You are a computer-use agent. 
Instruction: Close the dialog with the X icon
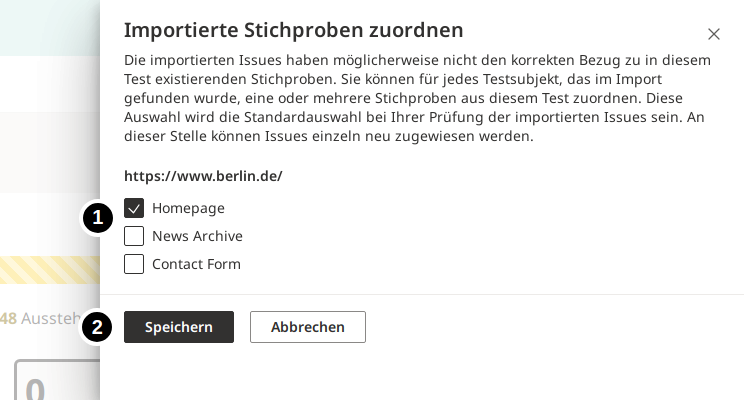pos(713,34)
